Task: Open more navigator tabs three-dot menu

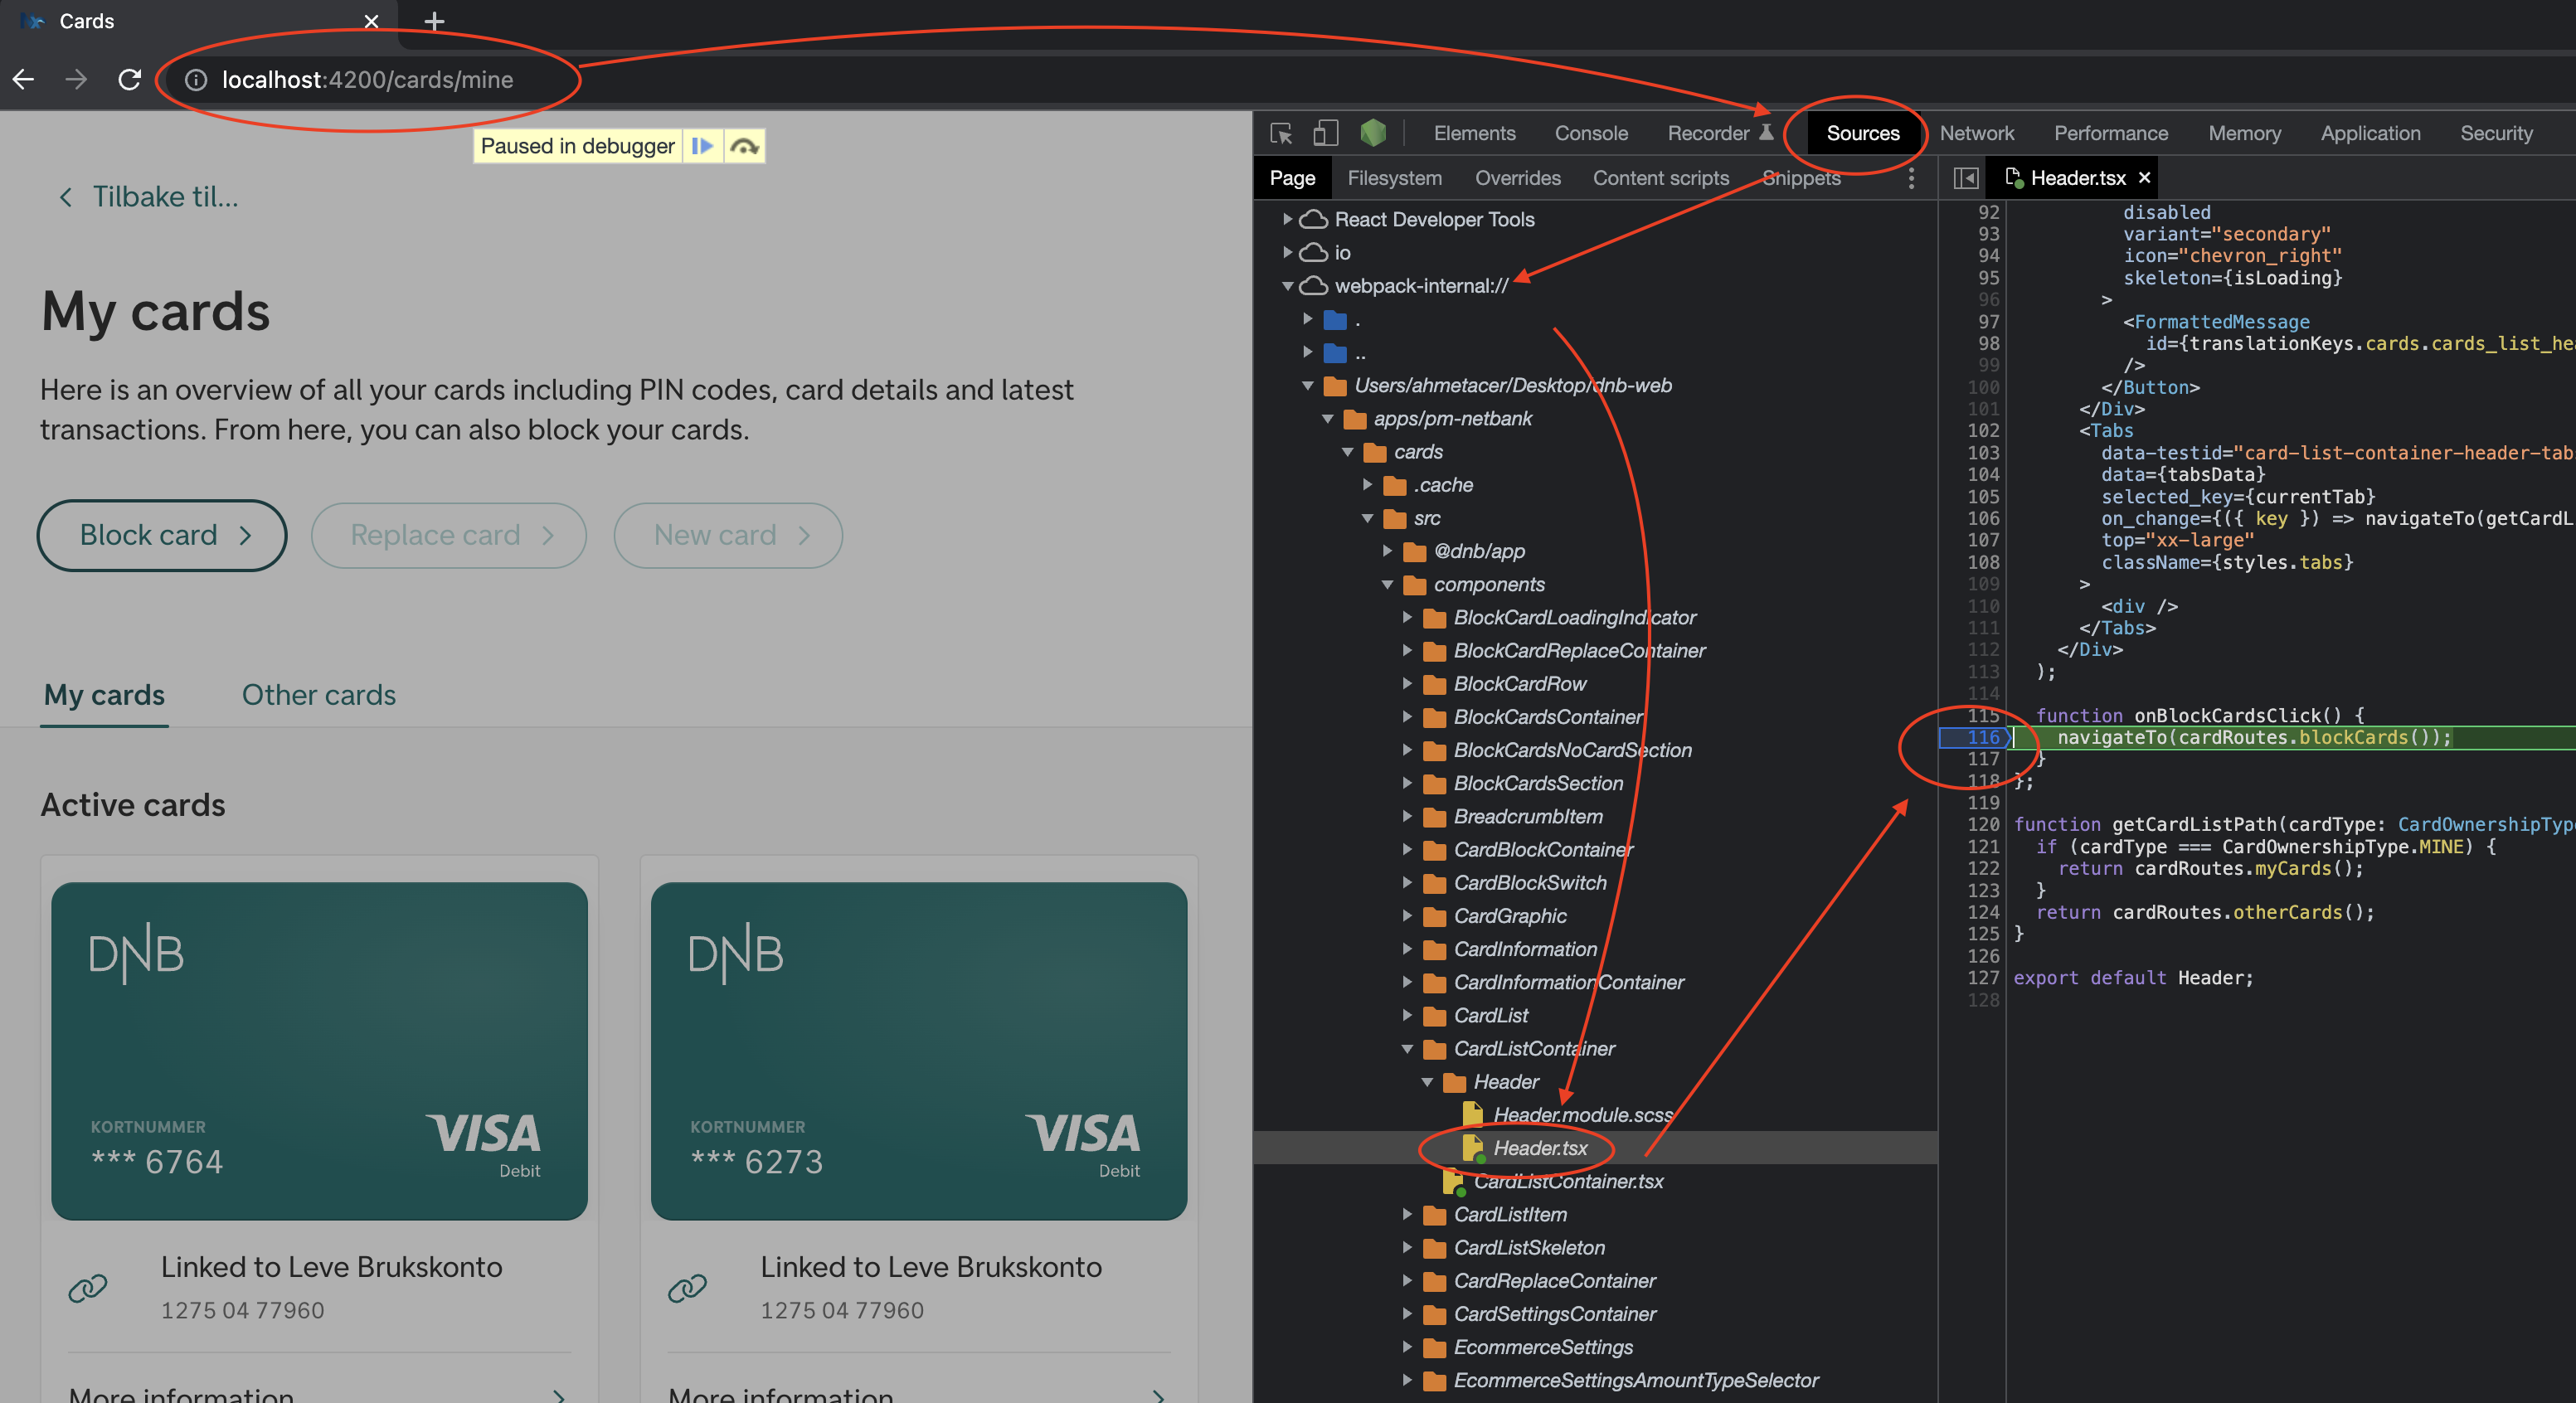Action: tap(1911, 178)
